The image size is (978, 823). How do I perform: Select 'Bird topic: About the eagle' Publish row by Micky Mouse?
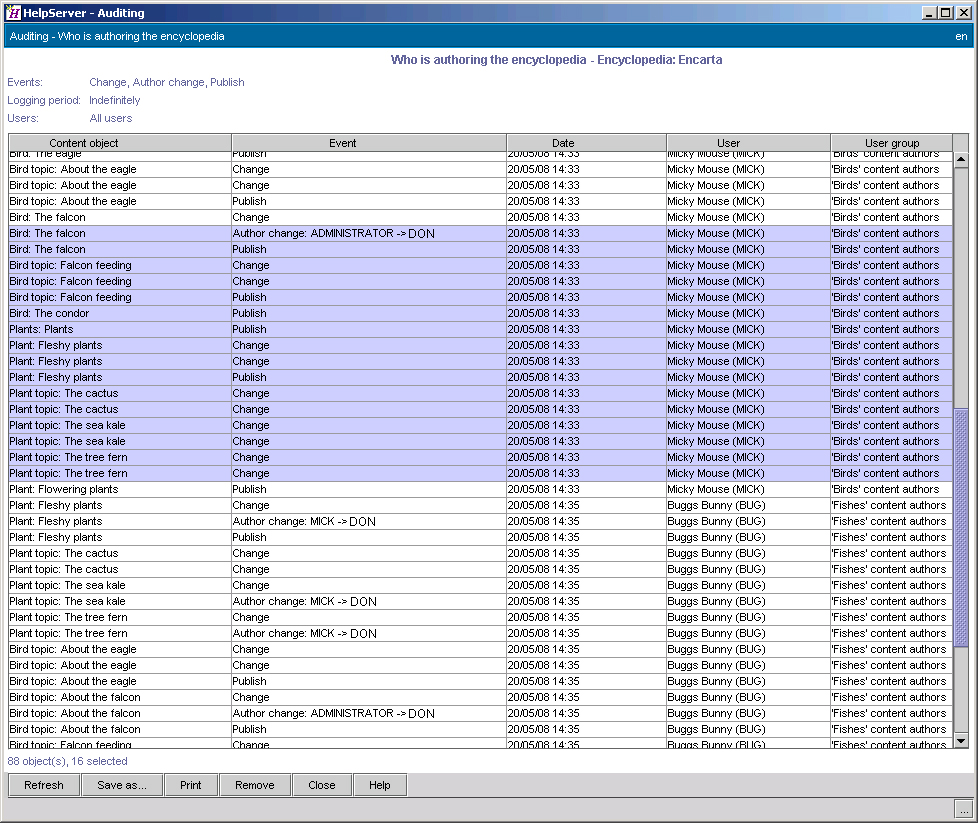tap(480, 202)
